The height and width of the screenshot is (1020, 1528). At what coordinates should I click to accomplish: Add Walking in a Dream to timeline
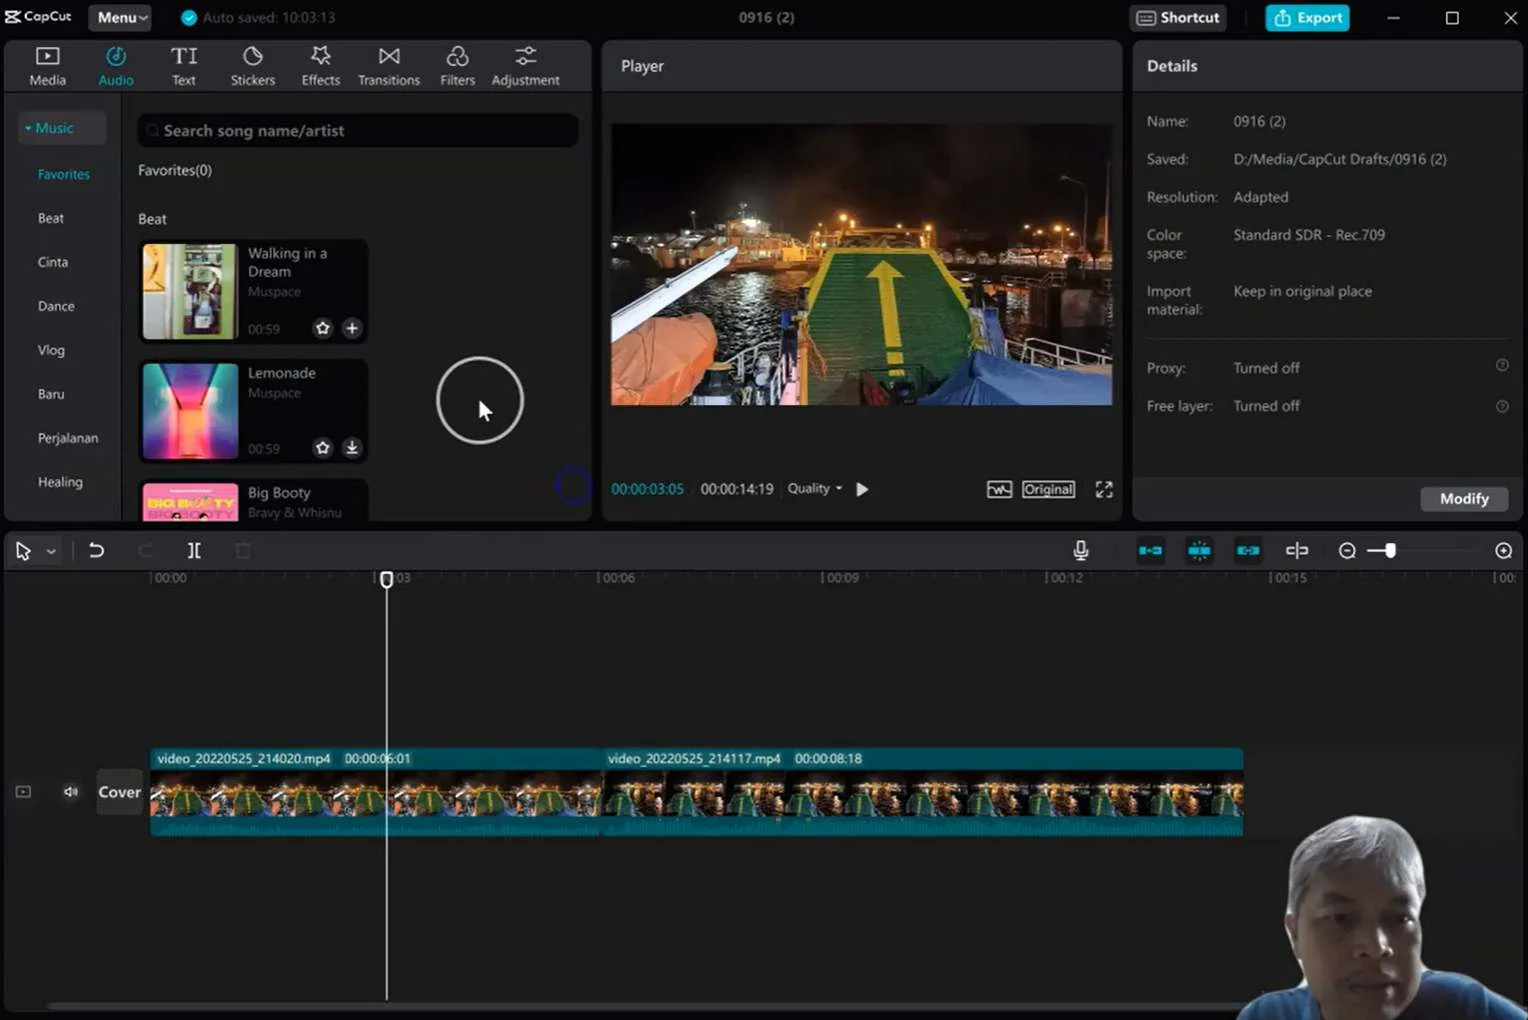click(352, 328)
